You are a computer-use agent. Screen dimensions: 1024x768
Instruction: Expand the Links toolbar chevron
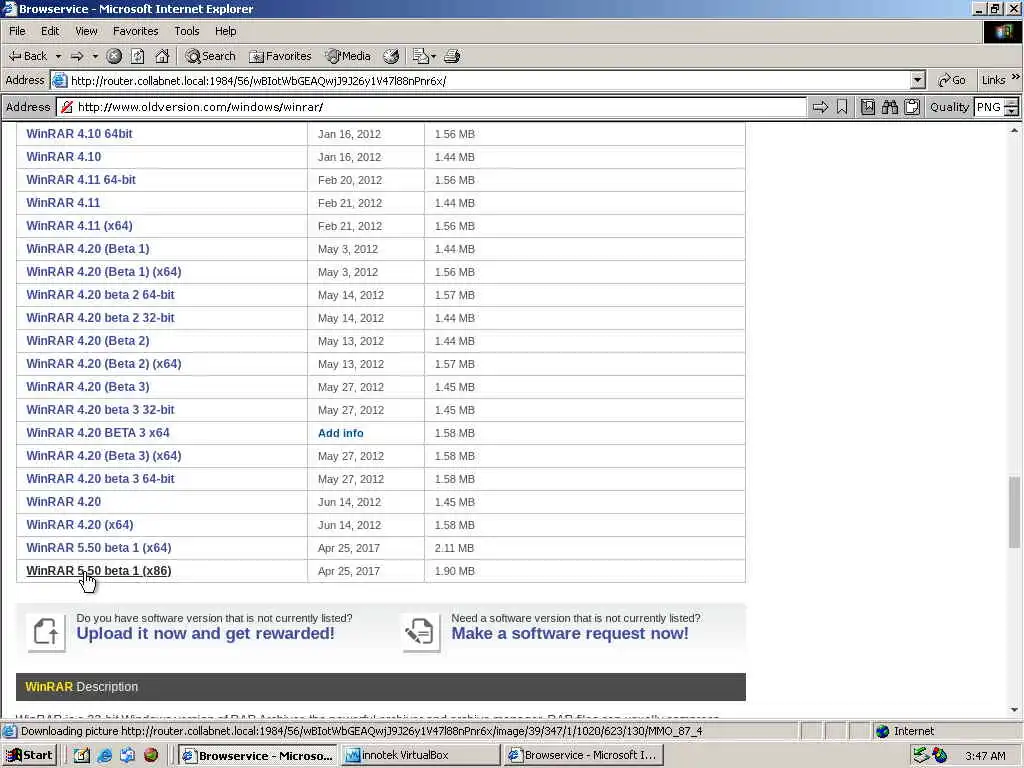point(1016,78)
